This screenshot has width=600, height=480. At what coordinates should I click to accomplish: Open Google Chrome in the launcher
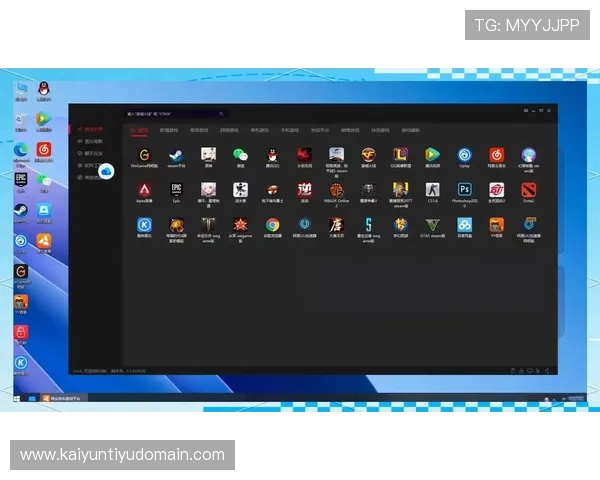pos(272,228)
